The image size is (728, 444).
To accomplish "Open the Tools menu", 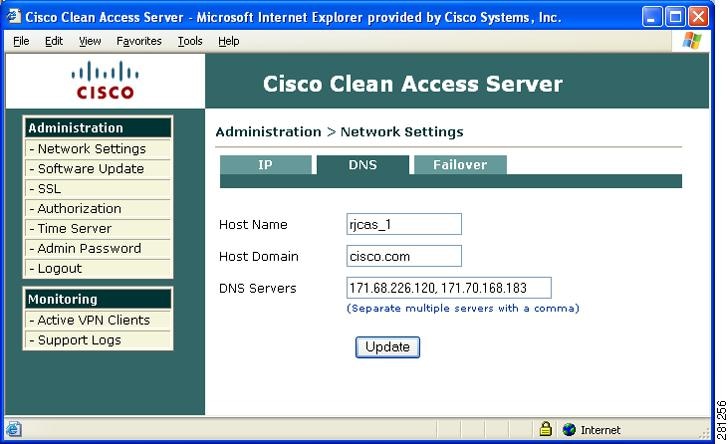I will [x=190, y=41].
